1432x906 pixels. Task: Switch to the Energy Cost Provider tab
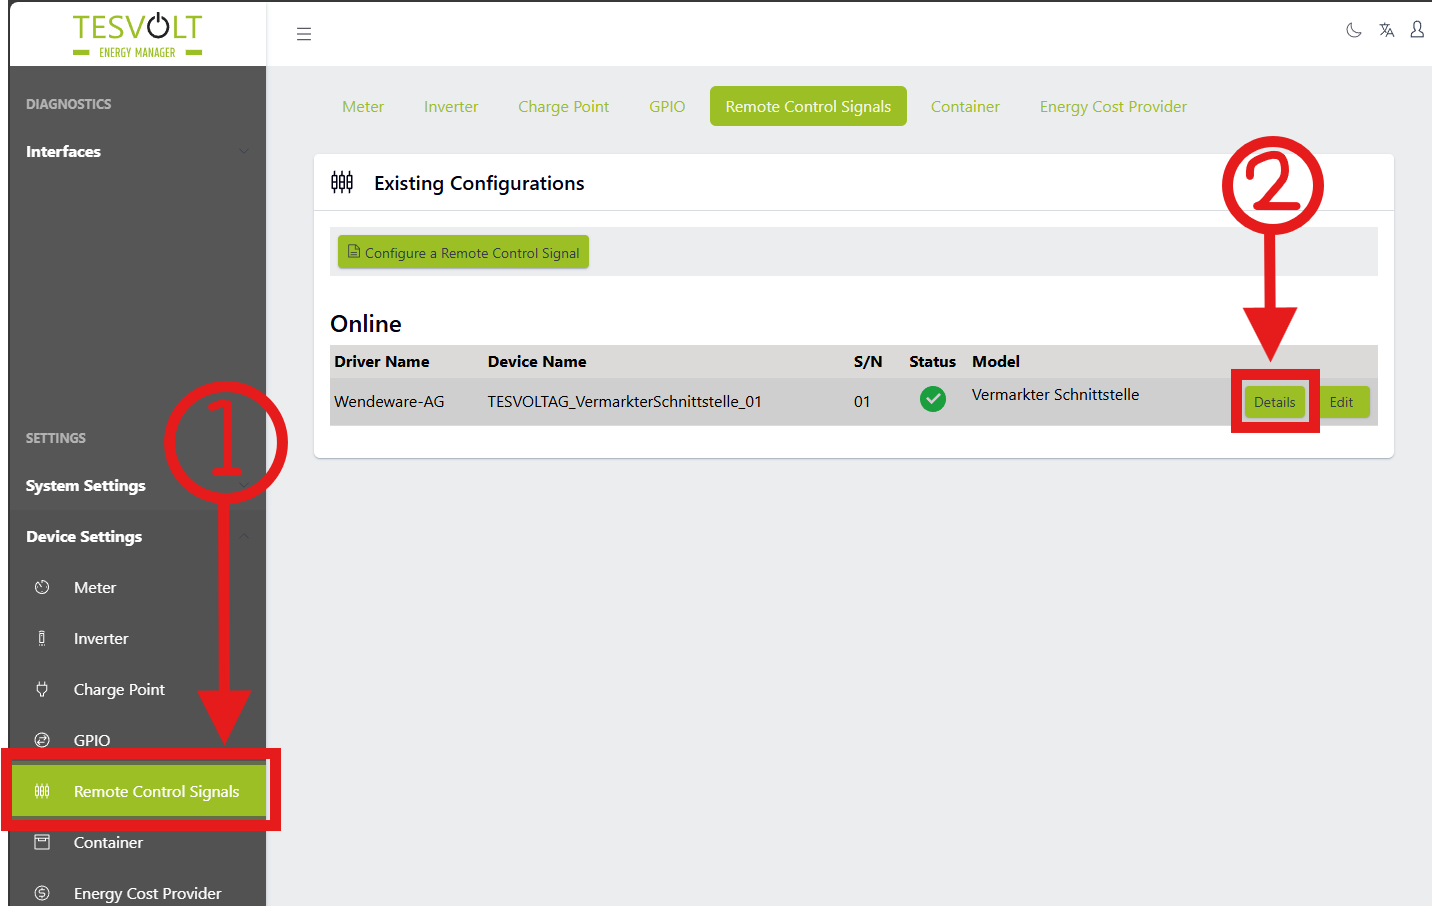tap(1113, 107)
